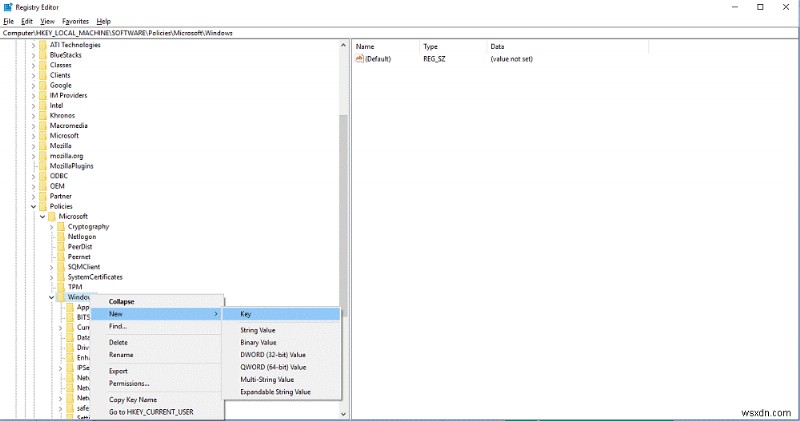Screen dimensions: 800x421
Task: Select the Macromedia folder icon
Action: point(43,126)
